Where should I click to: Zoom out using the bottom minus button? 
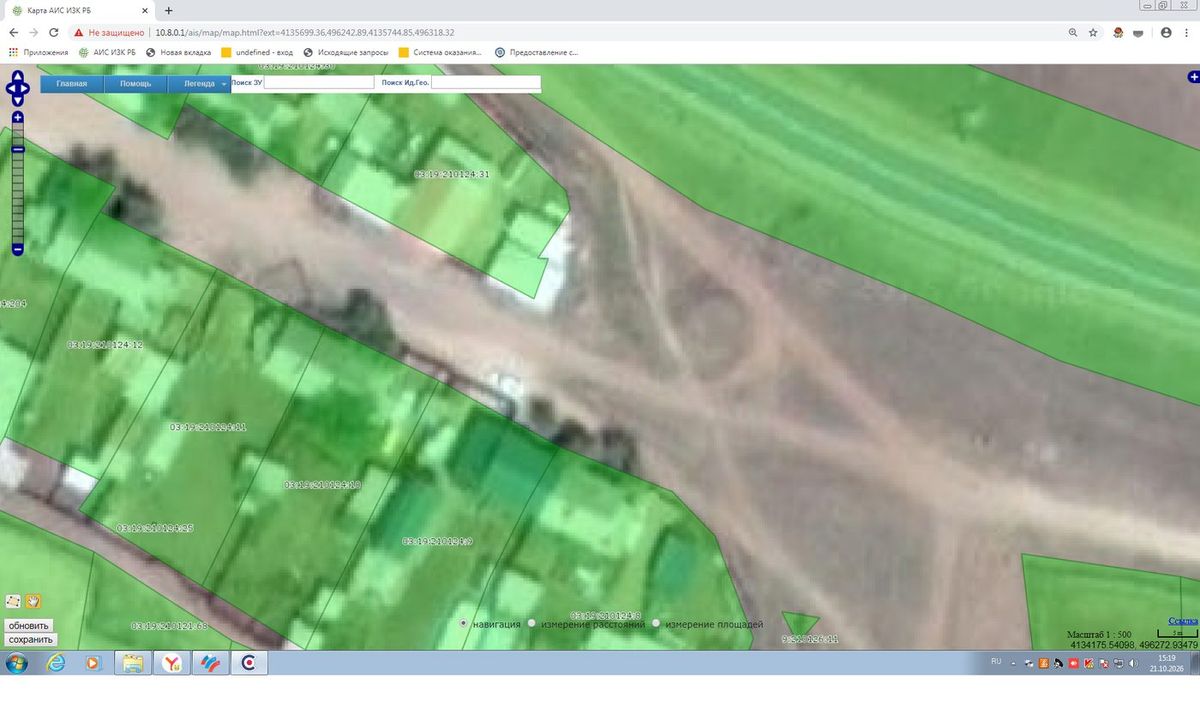(18, 249)
